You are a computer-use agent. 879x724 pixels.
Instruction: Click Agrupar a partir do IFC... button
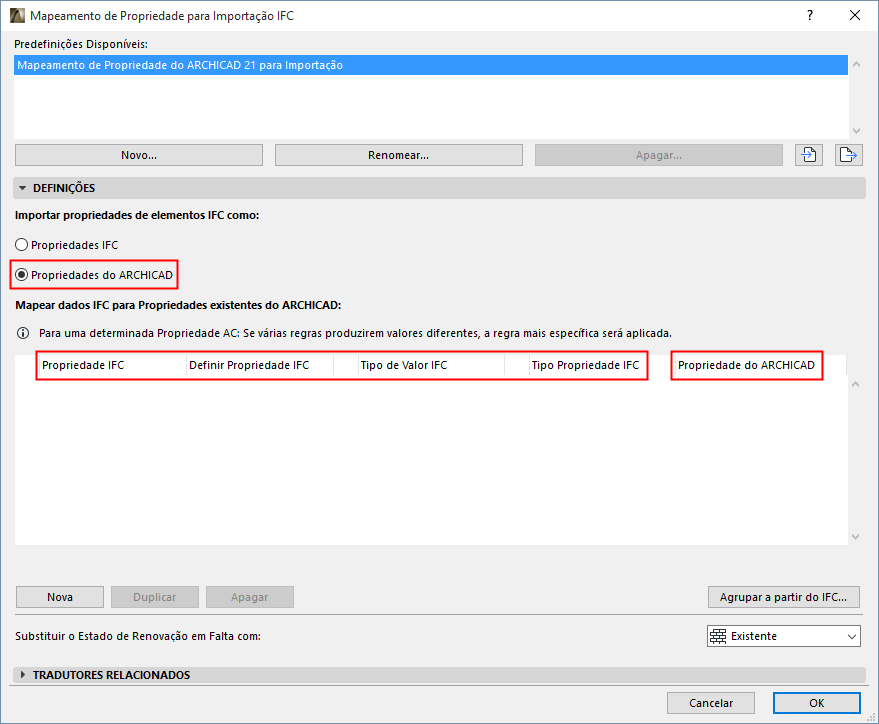coord(784,597)
